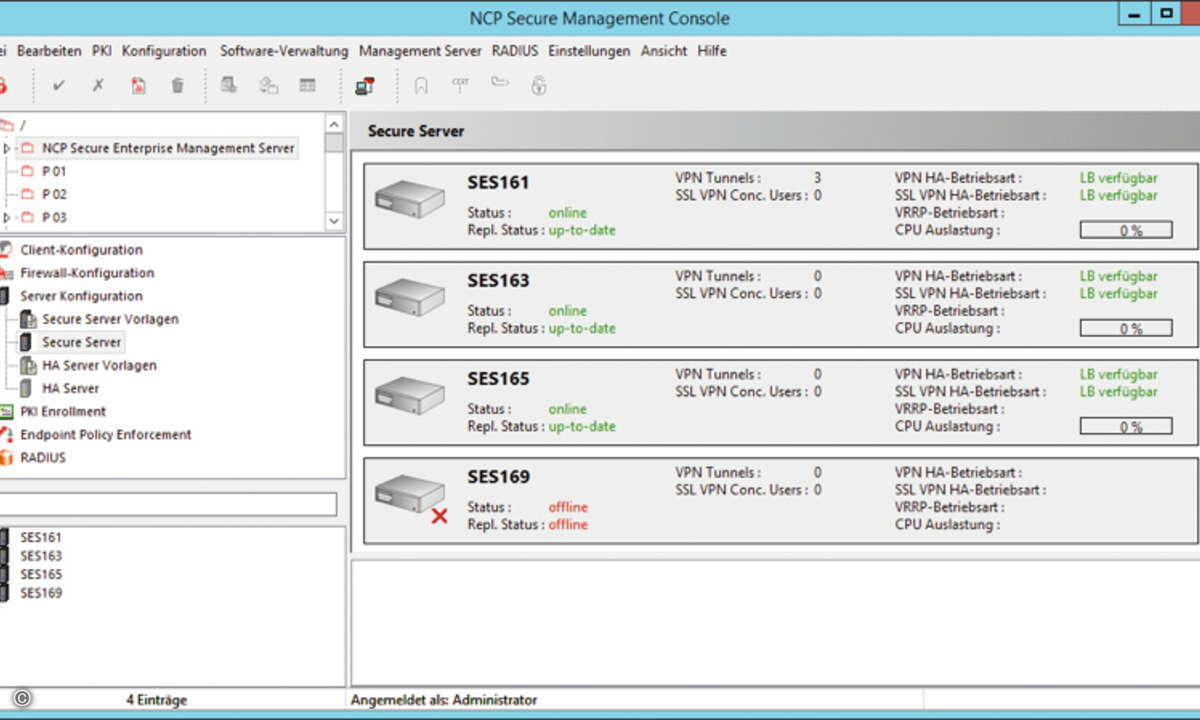Click the table view toolbar icon
This screenshot has width=1200, height=720.
308,86
